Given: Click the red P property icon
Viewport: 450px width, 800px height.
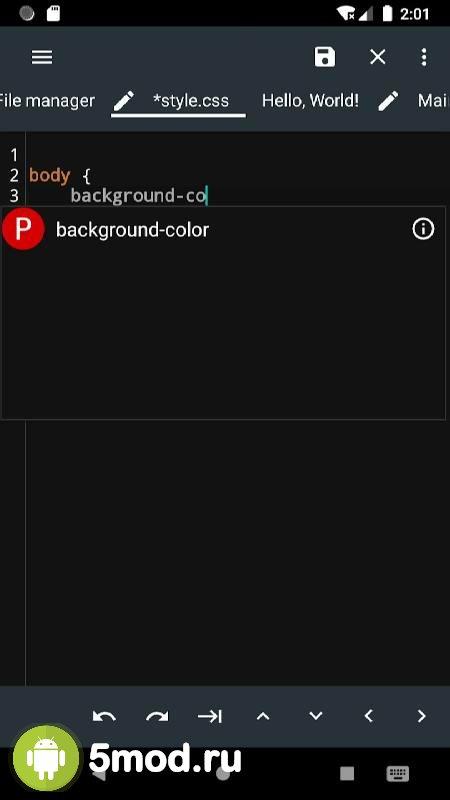Looking at the screenshot, I should tap(23, 229).
